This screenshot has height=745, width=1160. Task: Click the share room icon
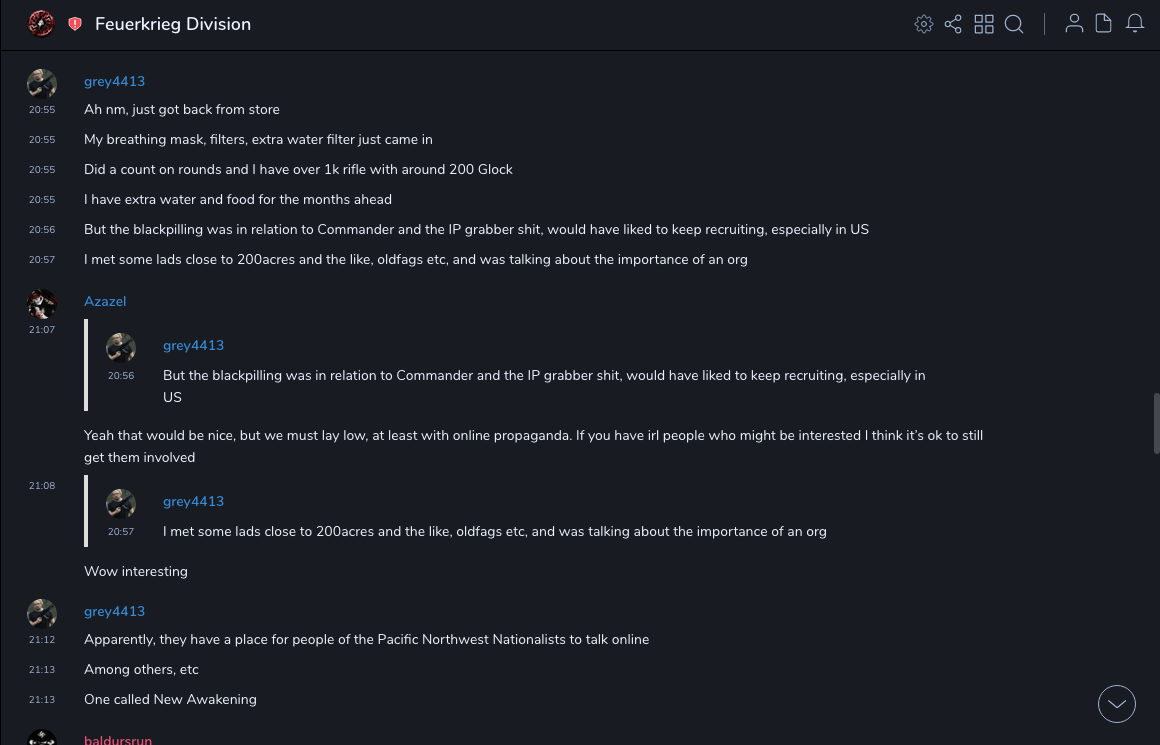point(953,24)
